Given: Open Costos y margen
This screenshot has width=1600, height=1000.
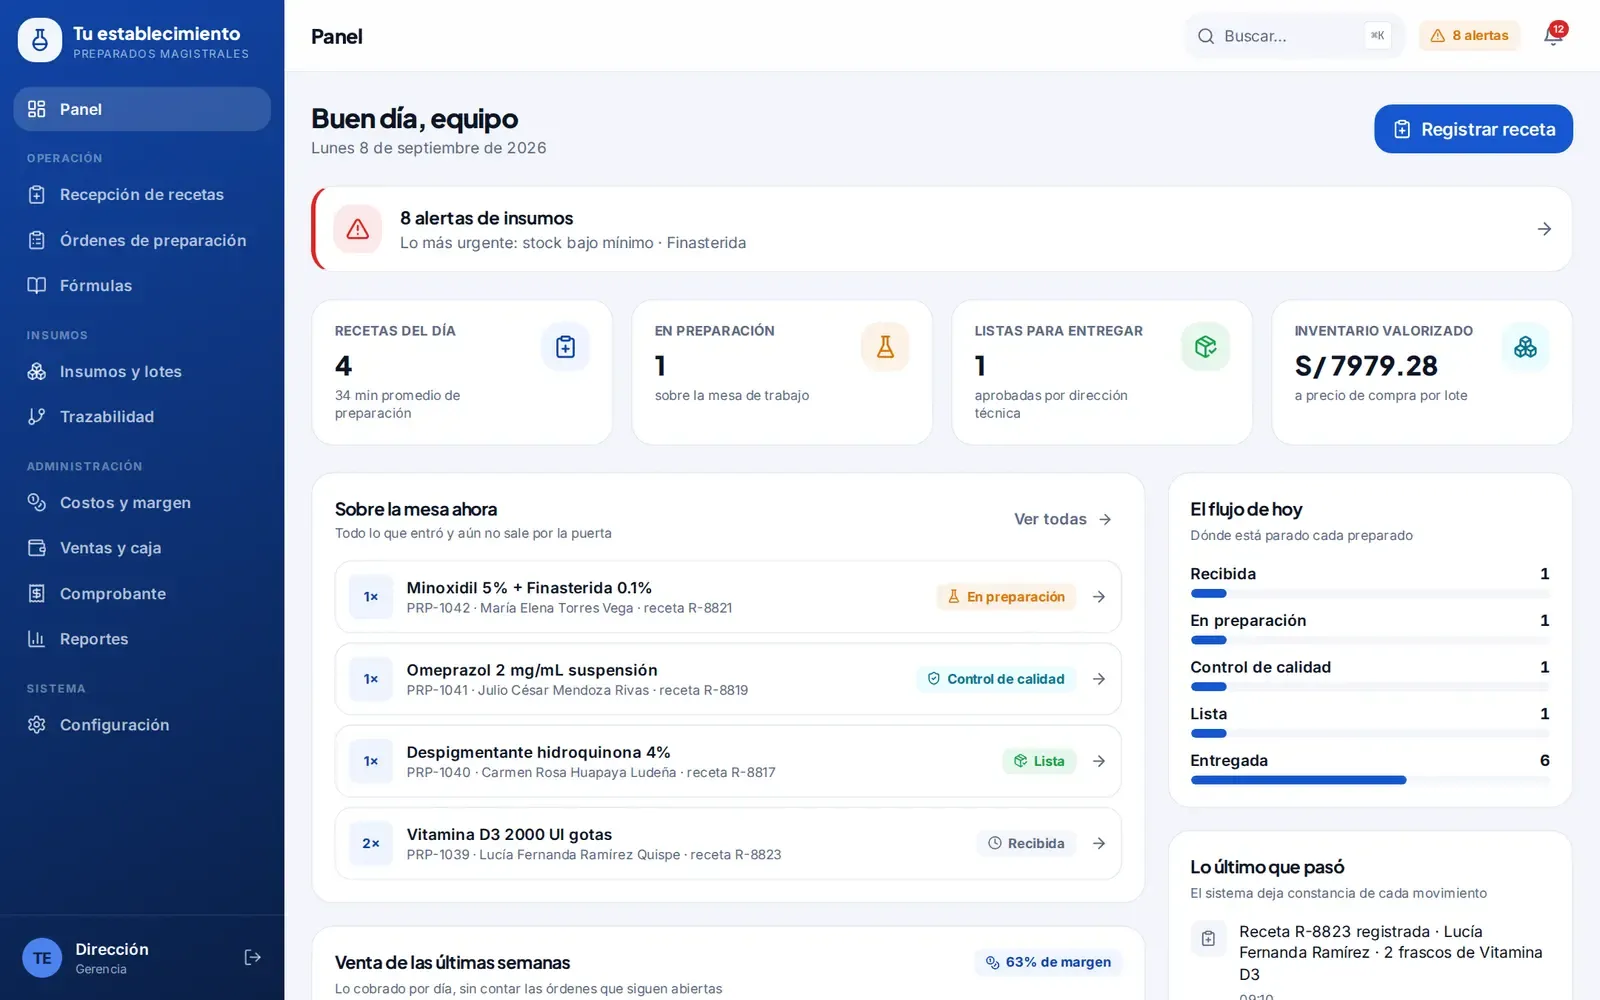Looking at the screenshot, I should tap(142, 502).
